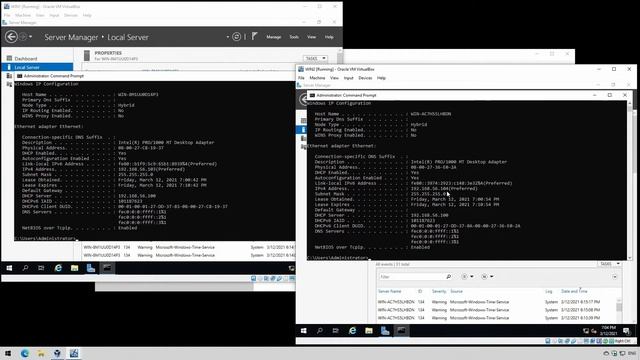
Task: Click the network icon in the WIN2 guest tray
Action: coord(586,331)
